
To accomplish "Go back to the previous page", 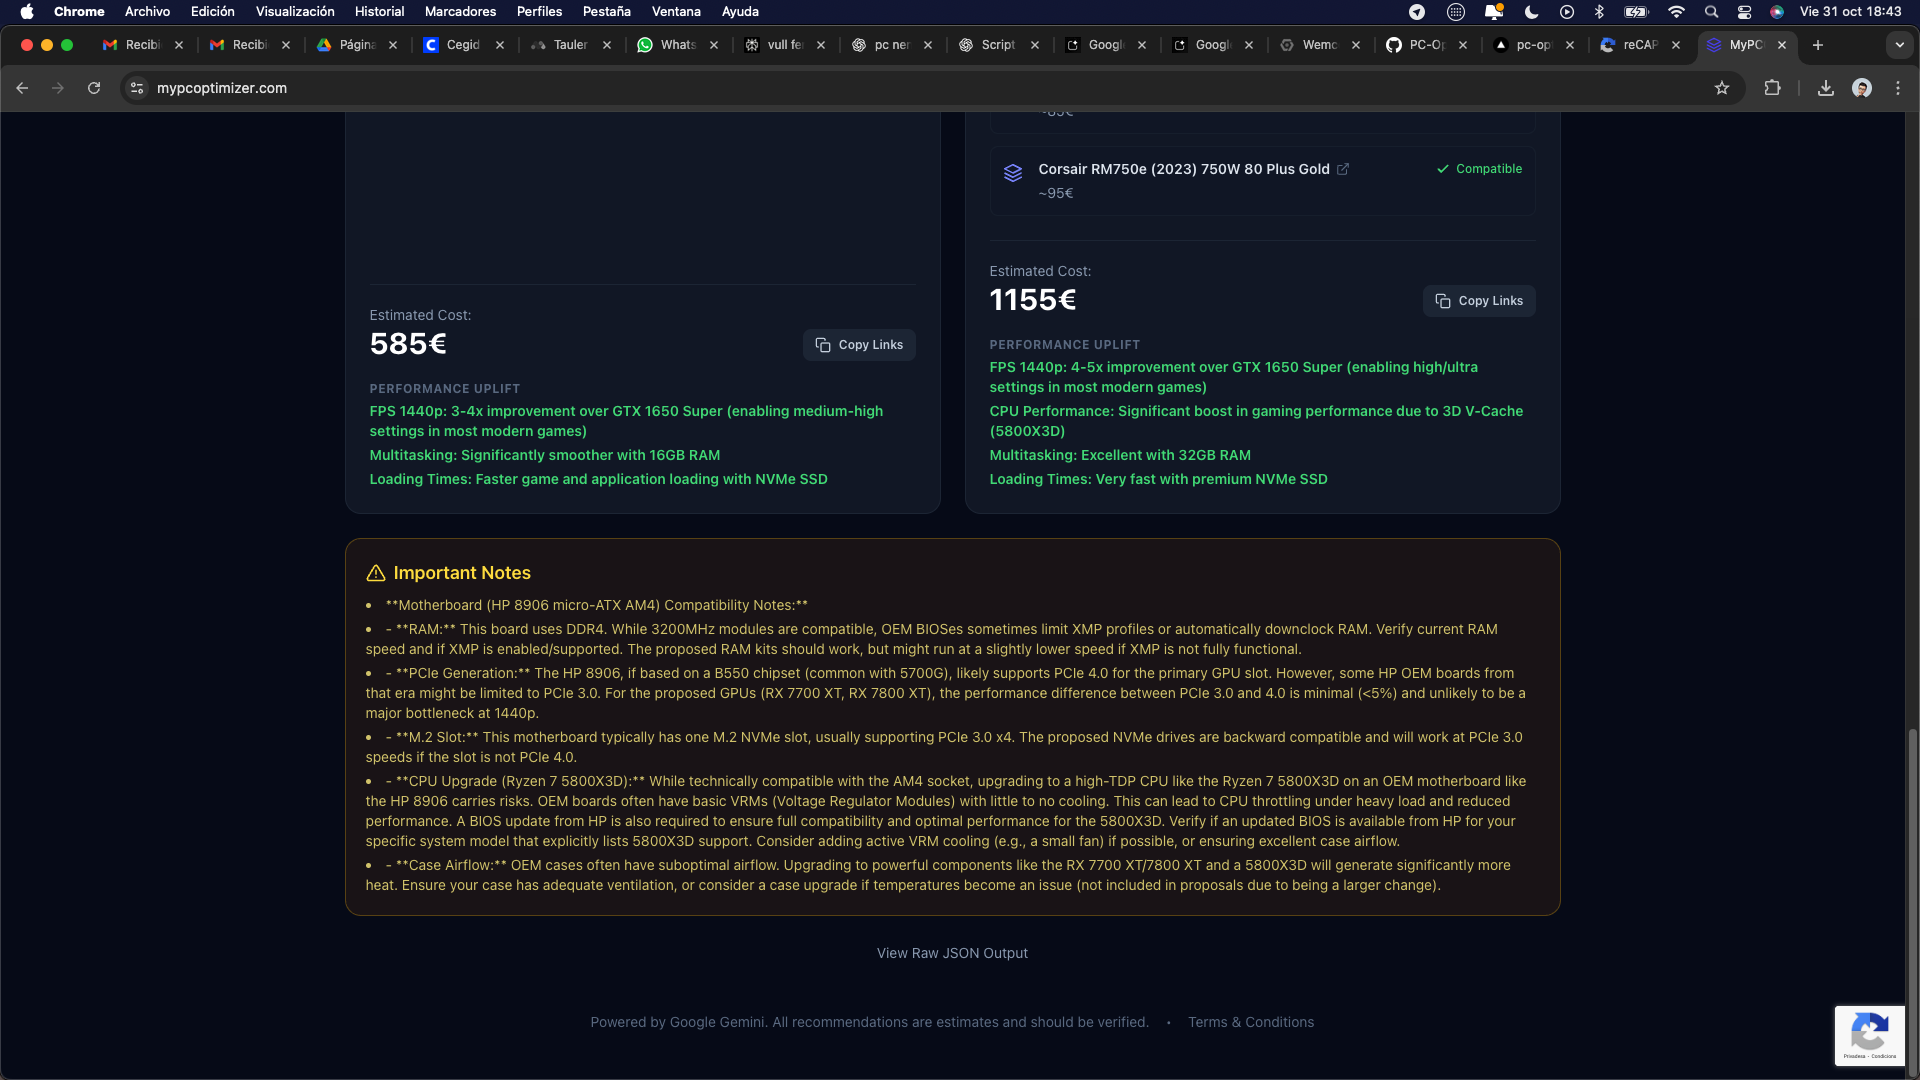I will (x=22, y=88).
